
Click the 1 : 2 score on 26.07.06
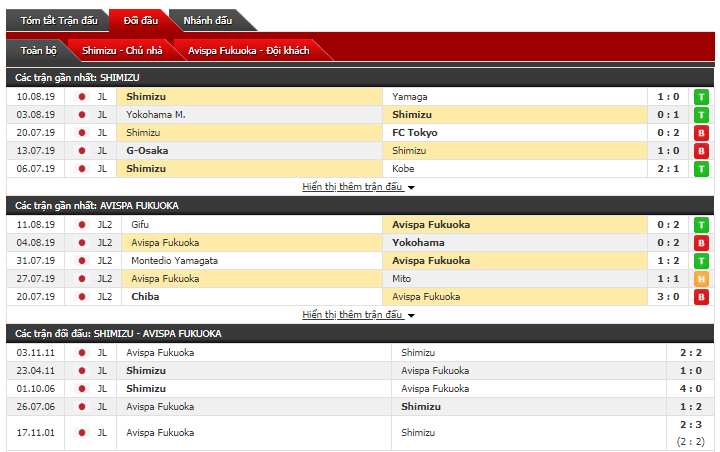[x=691, y=407]
